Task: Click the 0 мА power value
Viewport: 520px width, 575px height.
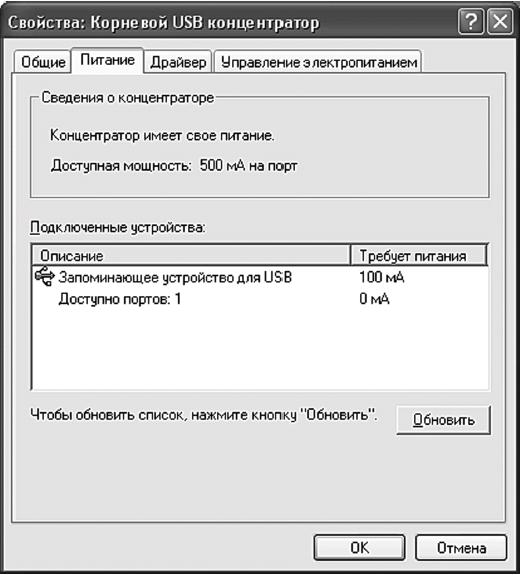Action: [x=374, y=299]
